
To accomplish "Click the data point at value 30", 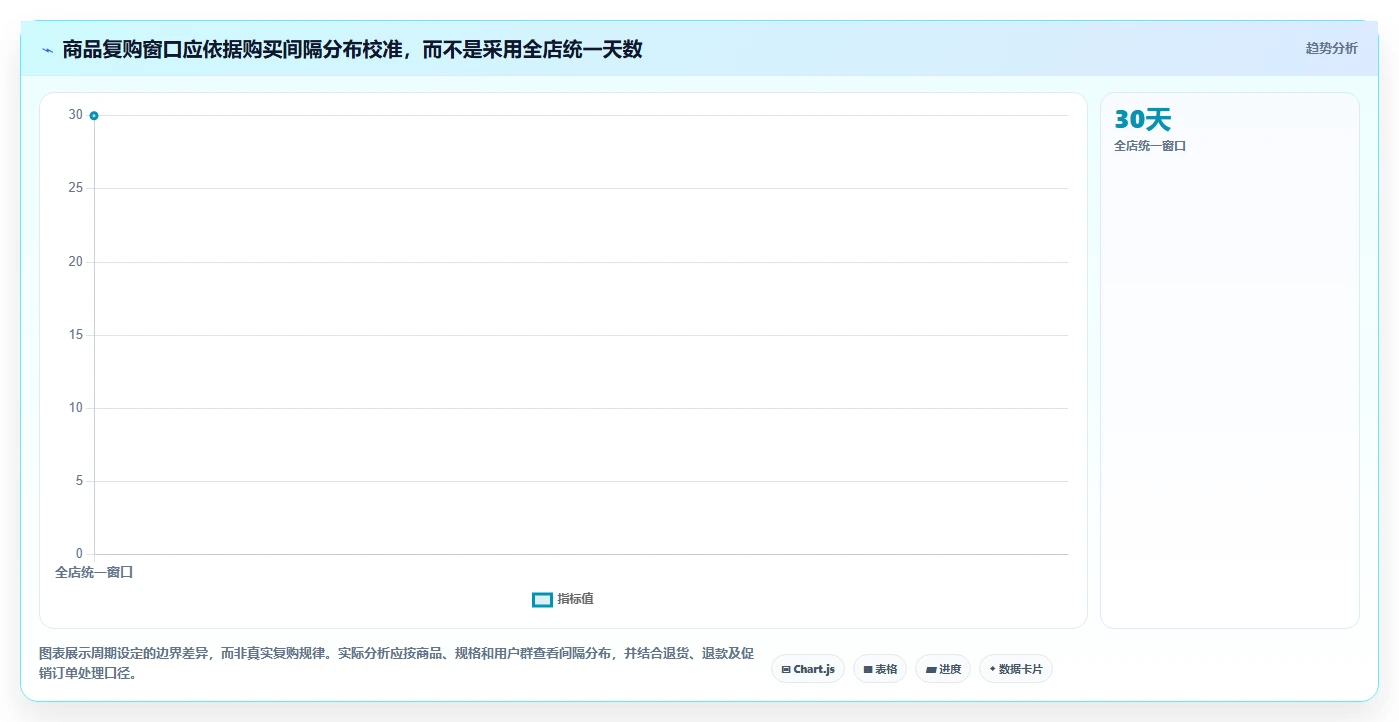I will pyautogui.click(x=94, y=116).
